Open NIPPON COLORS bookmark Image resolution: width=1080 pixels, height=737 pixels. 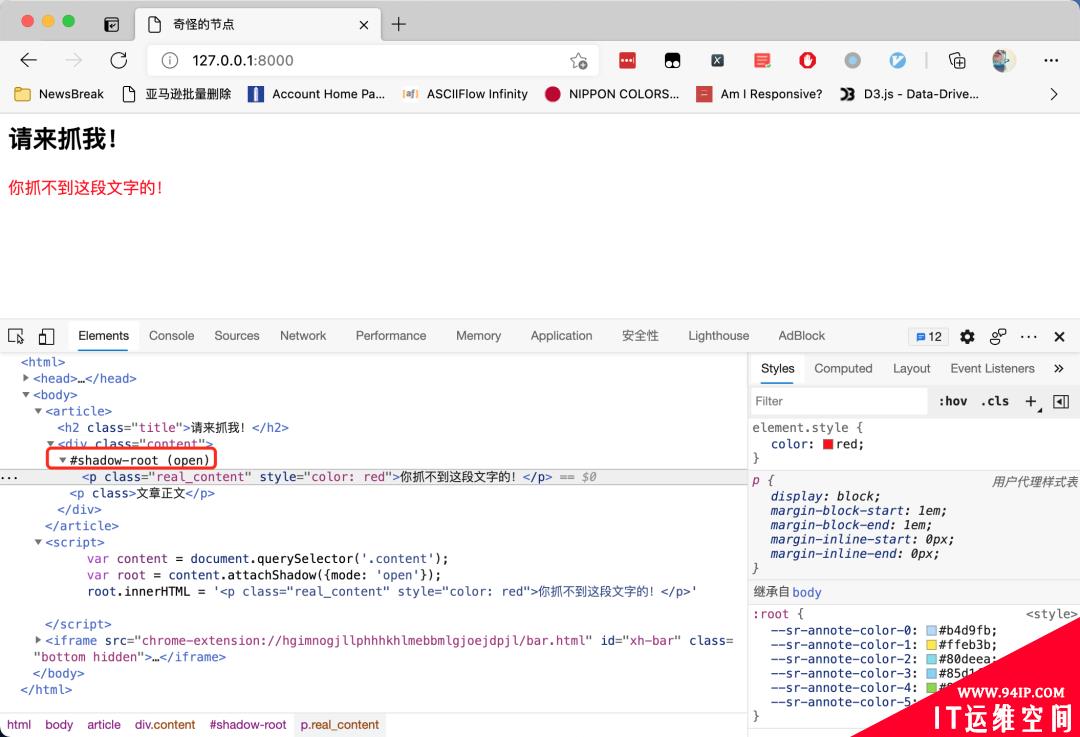click(x=612, y=94)
